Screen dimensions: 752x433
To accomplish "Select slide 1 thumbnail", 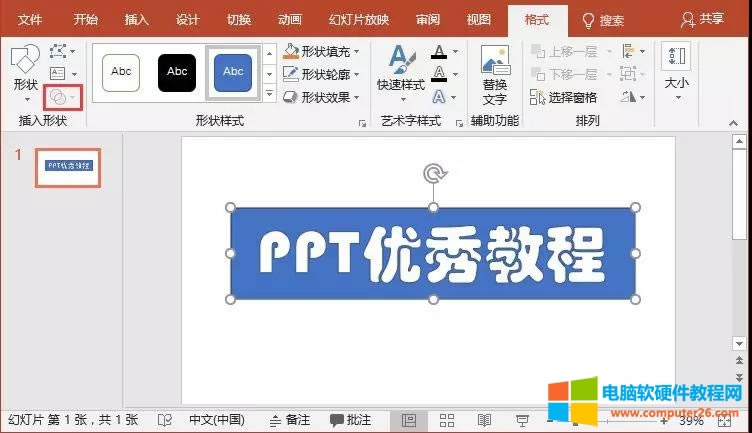I will pos(68,167).
